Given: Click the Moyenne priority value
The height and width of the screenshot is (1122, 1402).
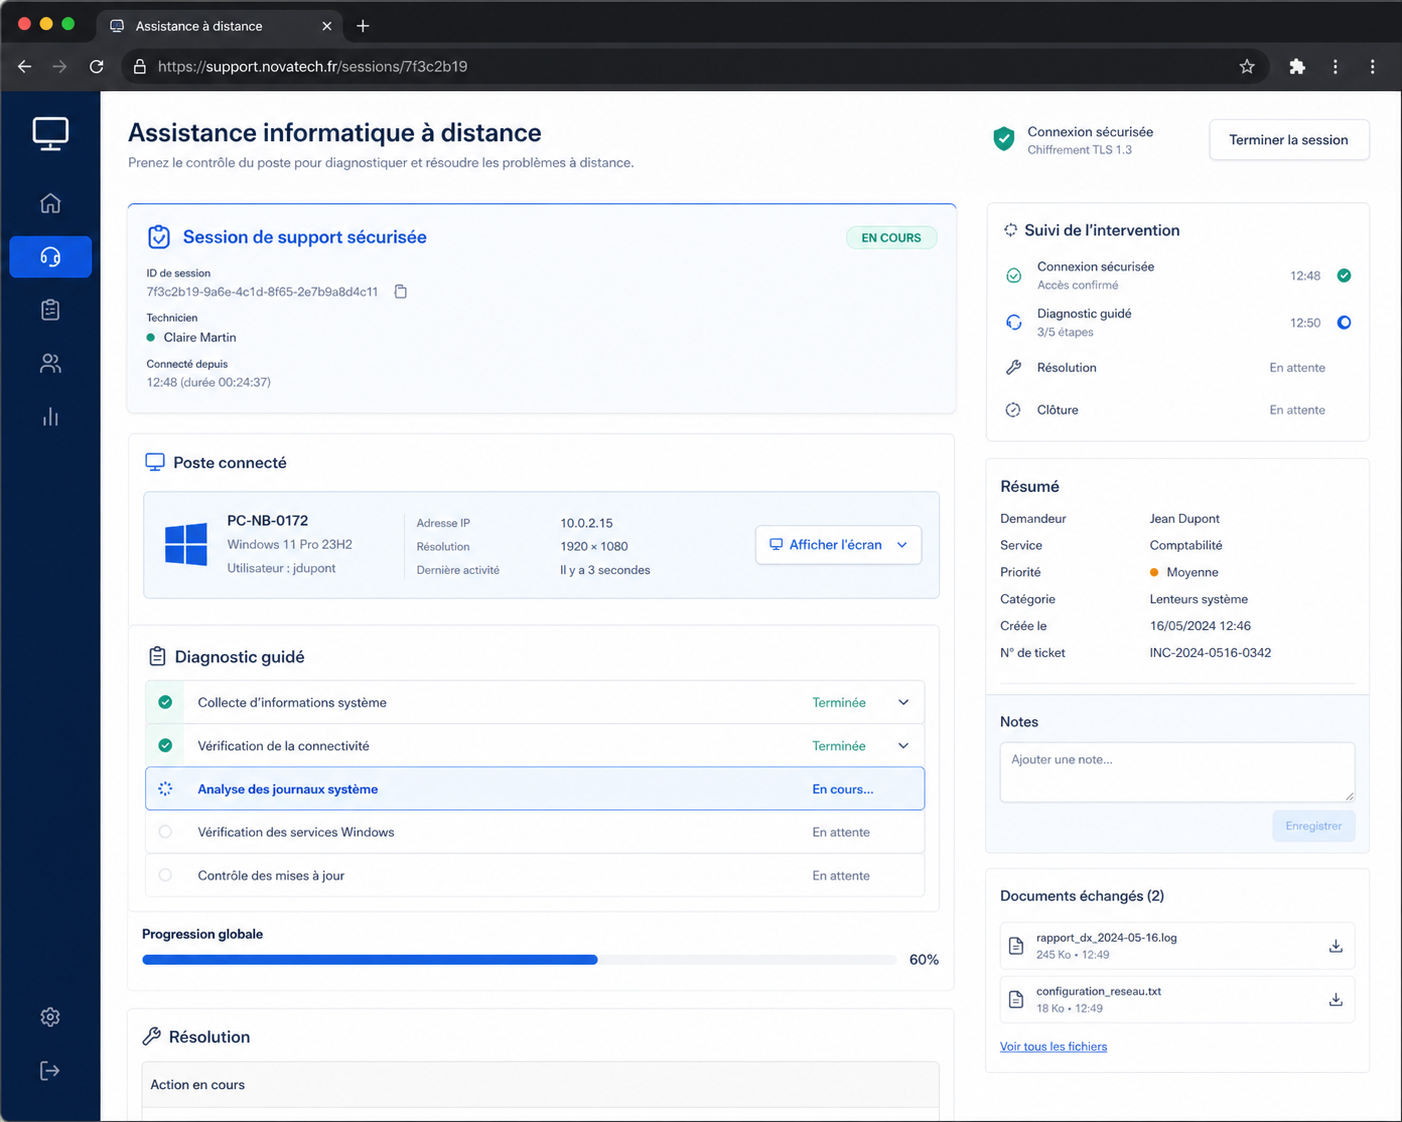Looking at the screenshot, I should [x=1192, y=573].
